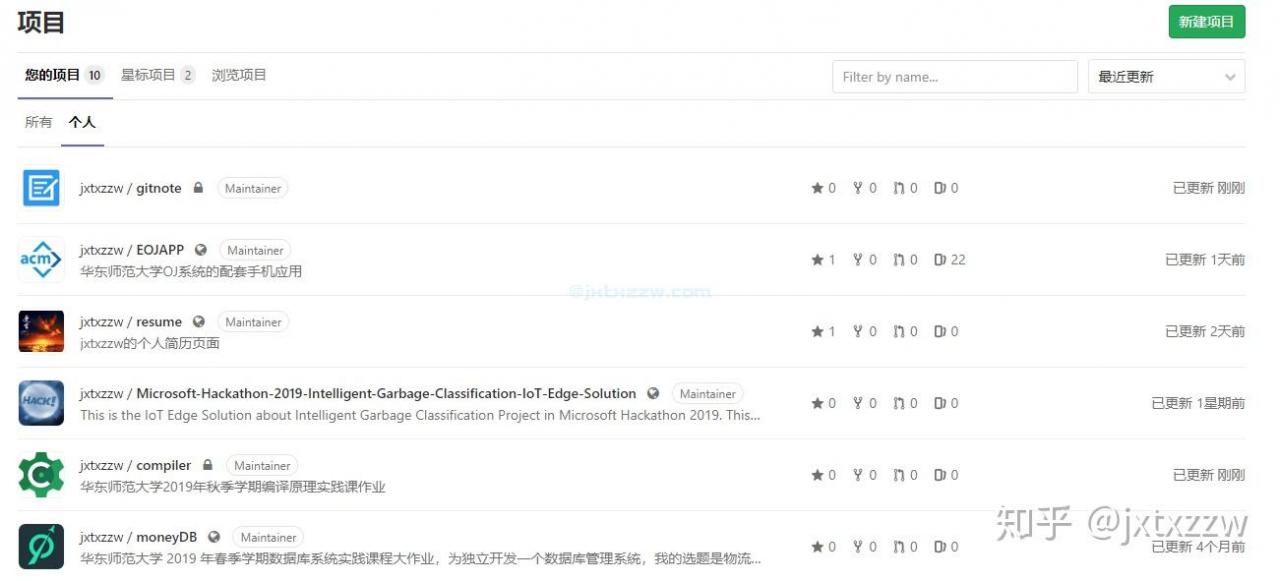Select the 个人 sub-tab

(x=82, y=122)
